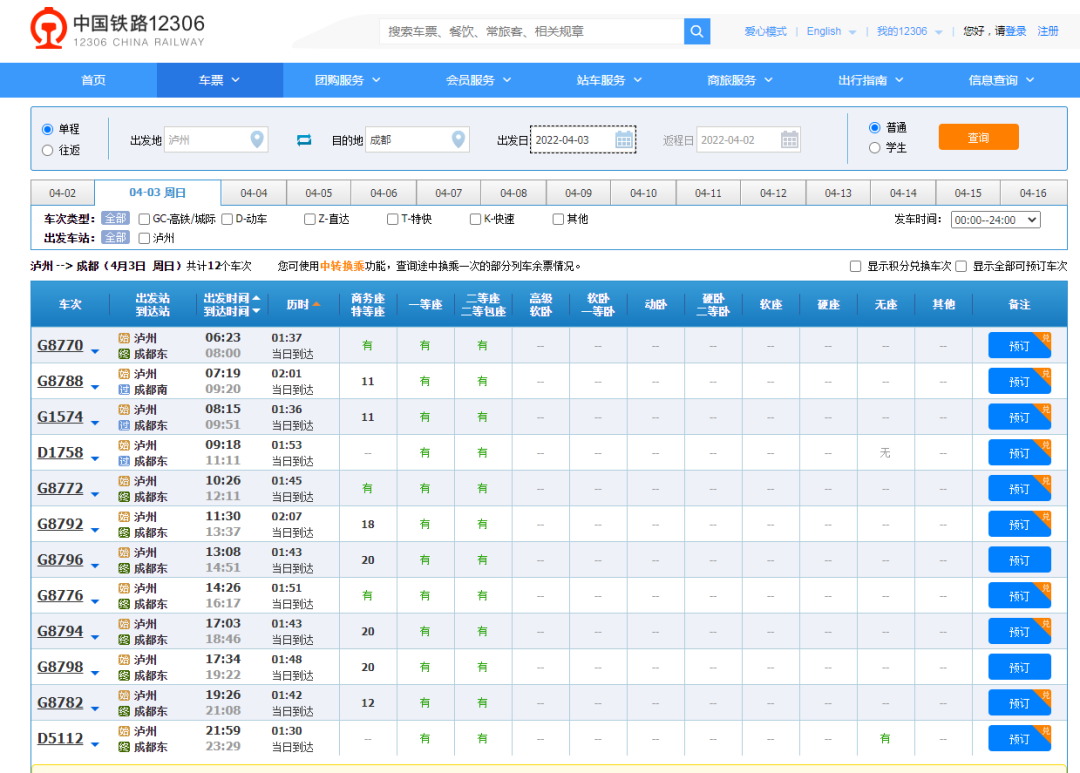Click the 12306 China Railway logo

(118, 30)
